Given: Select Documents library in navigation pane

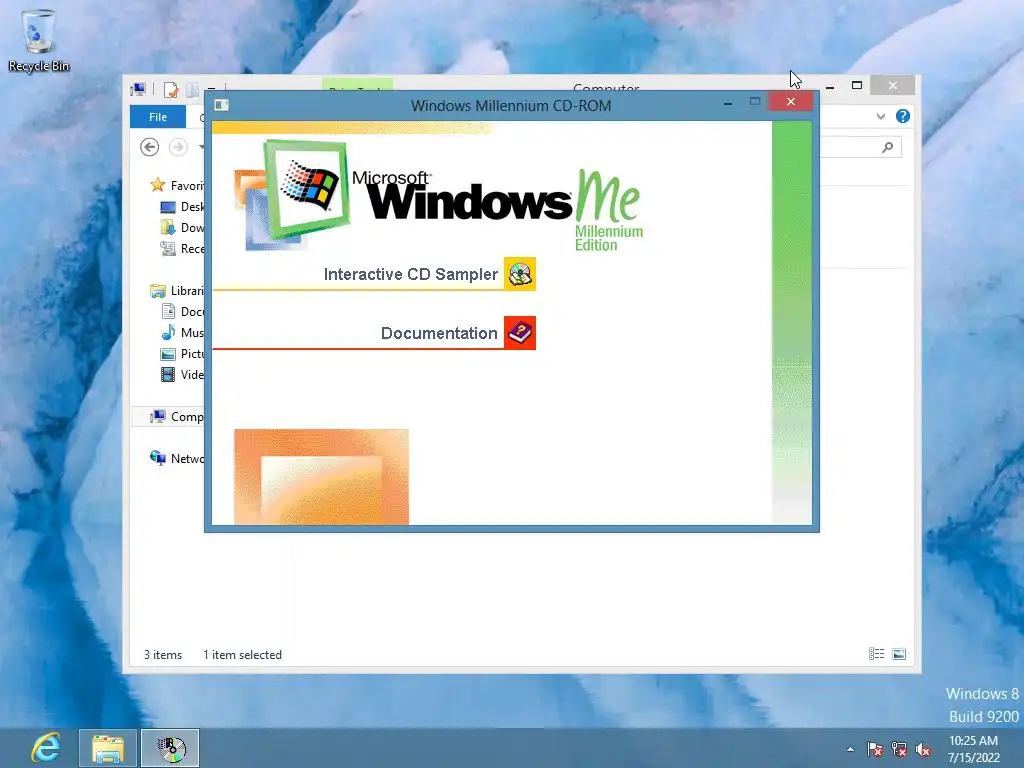Looking at the screenshot, I should (x=182, y=312).
